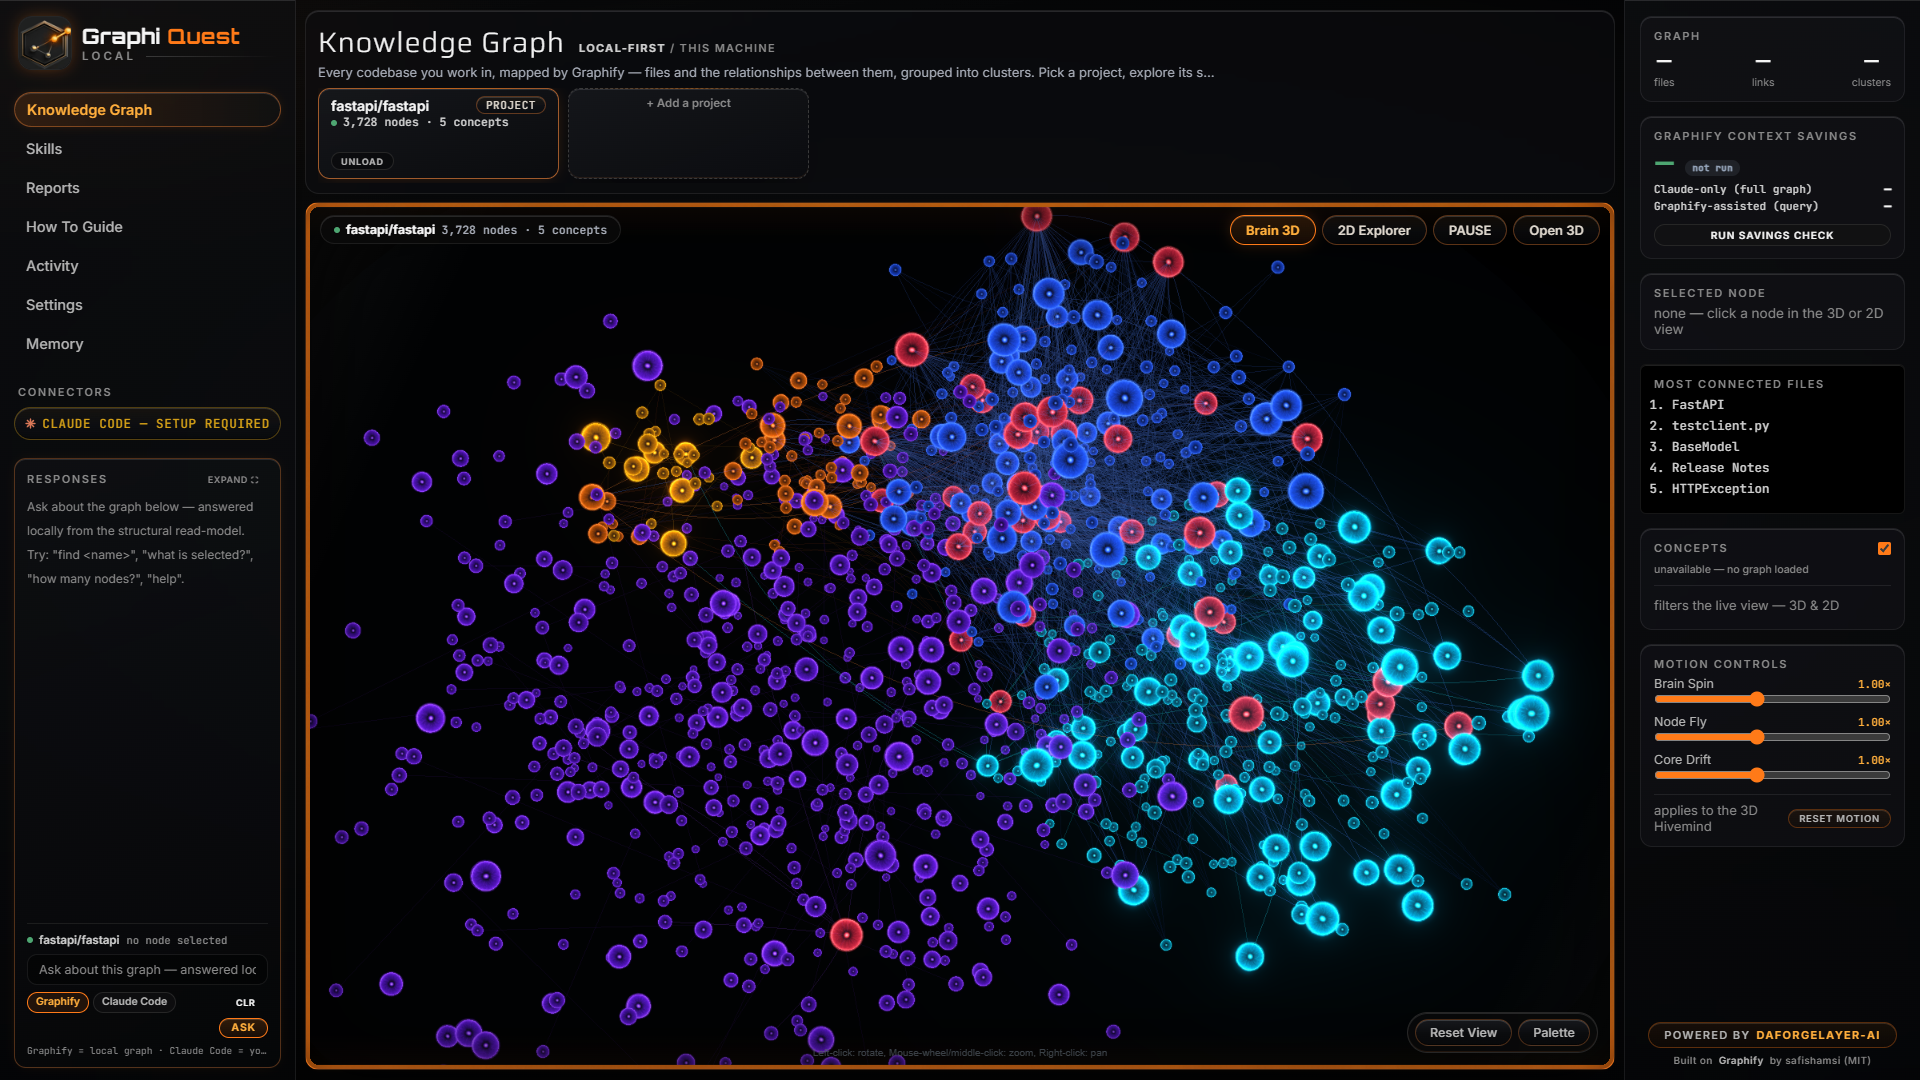Viewport: 1920px width, 1080px height.
Task: Select testclient.py in most connected files
Action: pyautogui.click(x=1720, y=426)
